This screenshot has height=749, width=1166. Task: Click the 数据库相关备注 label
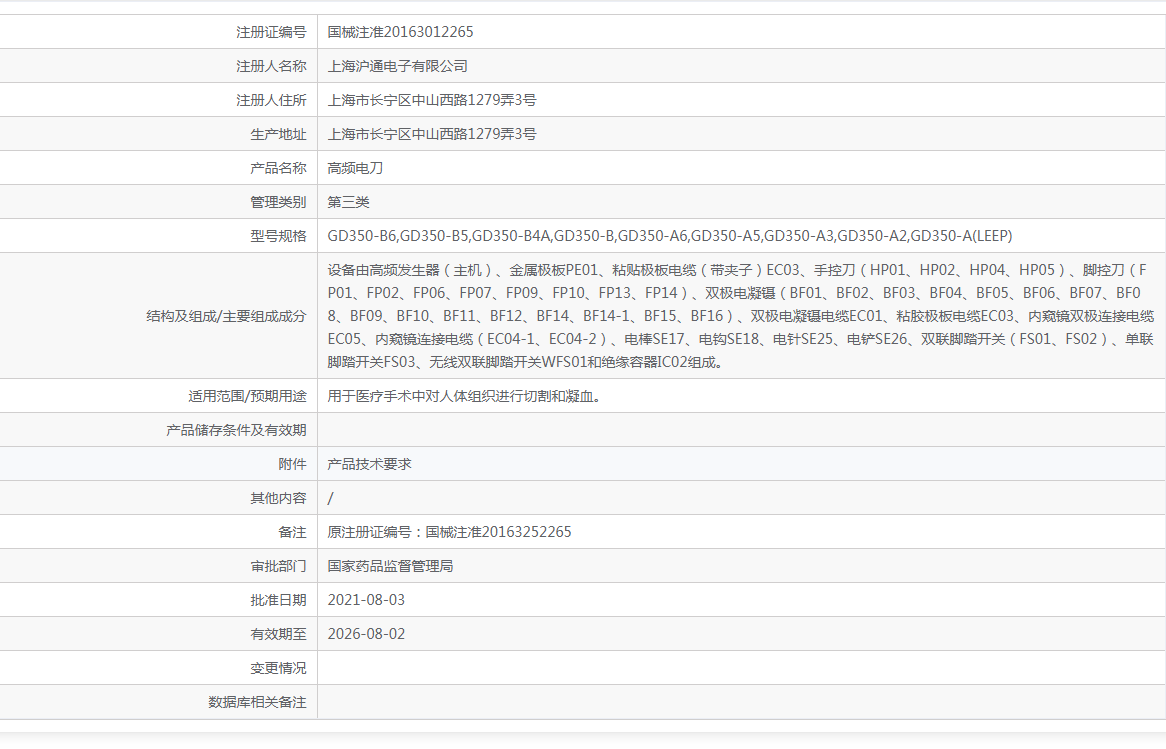pyautogui.click(x=257, y=703)
